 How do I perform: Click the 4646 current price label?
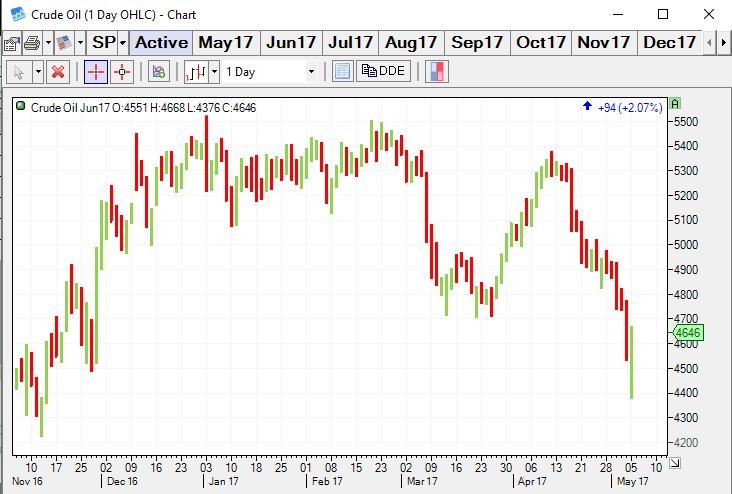coord(688,332)
